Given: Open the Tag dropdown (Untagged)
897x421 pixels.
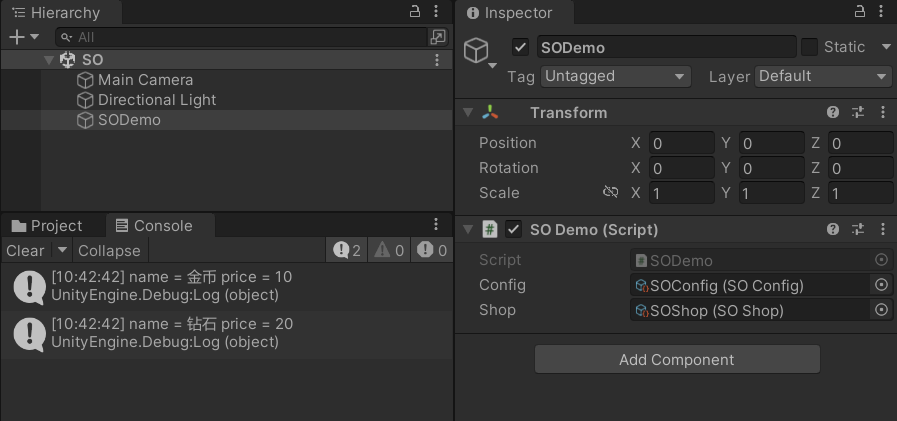Looking at the screenshot, I should [616, 77].
